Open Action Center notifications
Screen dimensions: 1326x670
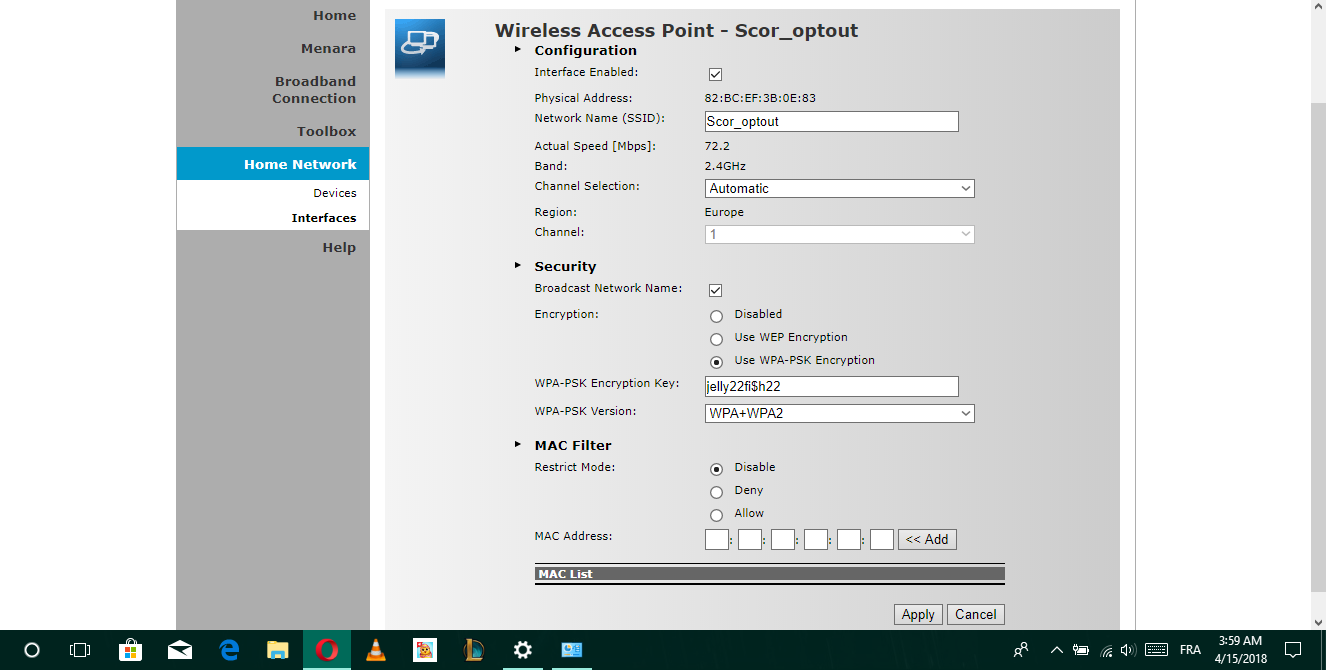[1293, 650]
